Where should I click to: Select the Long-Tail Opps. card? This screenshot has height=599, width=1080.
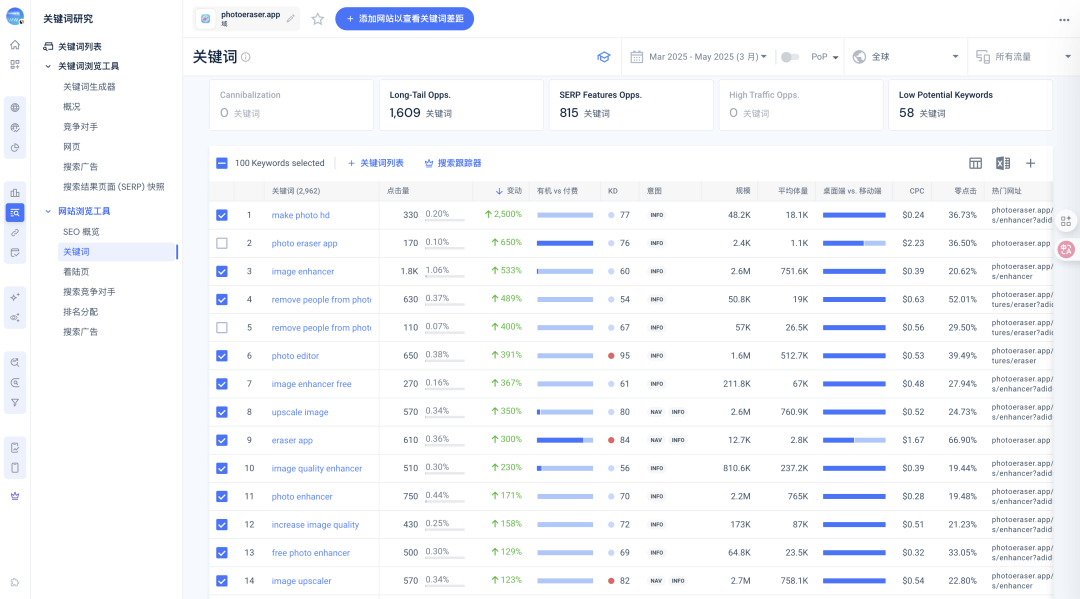click(461, 105)
